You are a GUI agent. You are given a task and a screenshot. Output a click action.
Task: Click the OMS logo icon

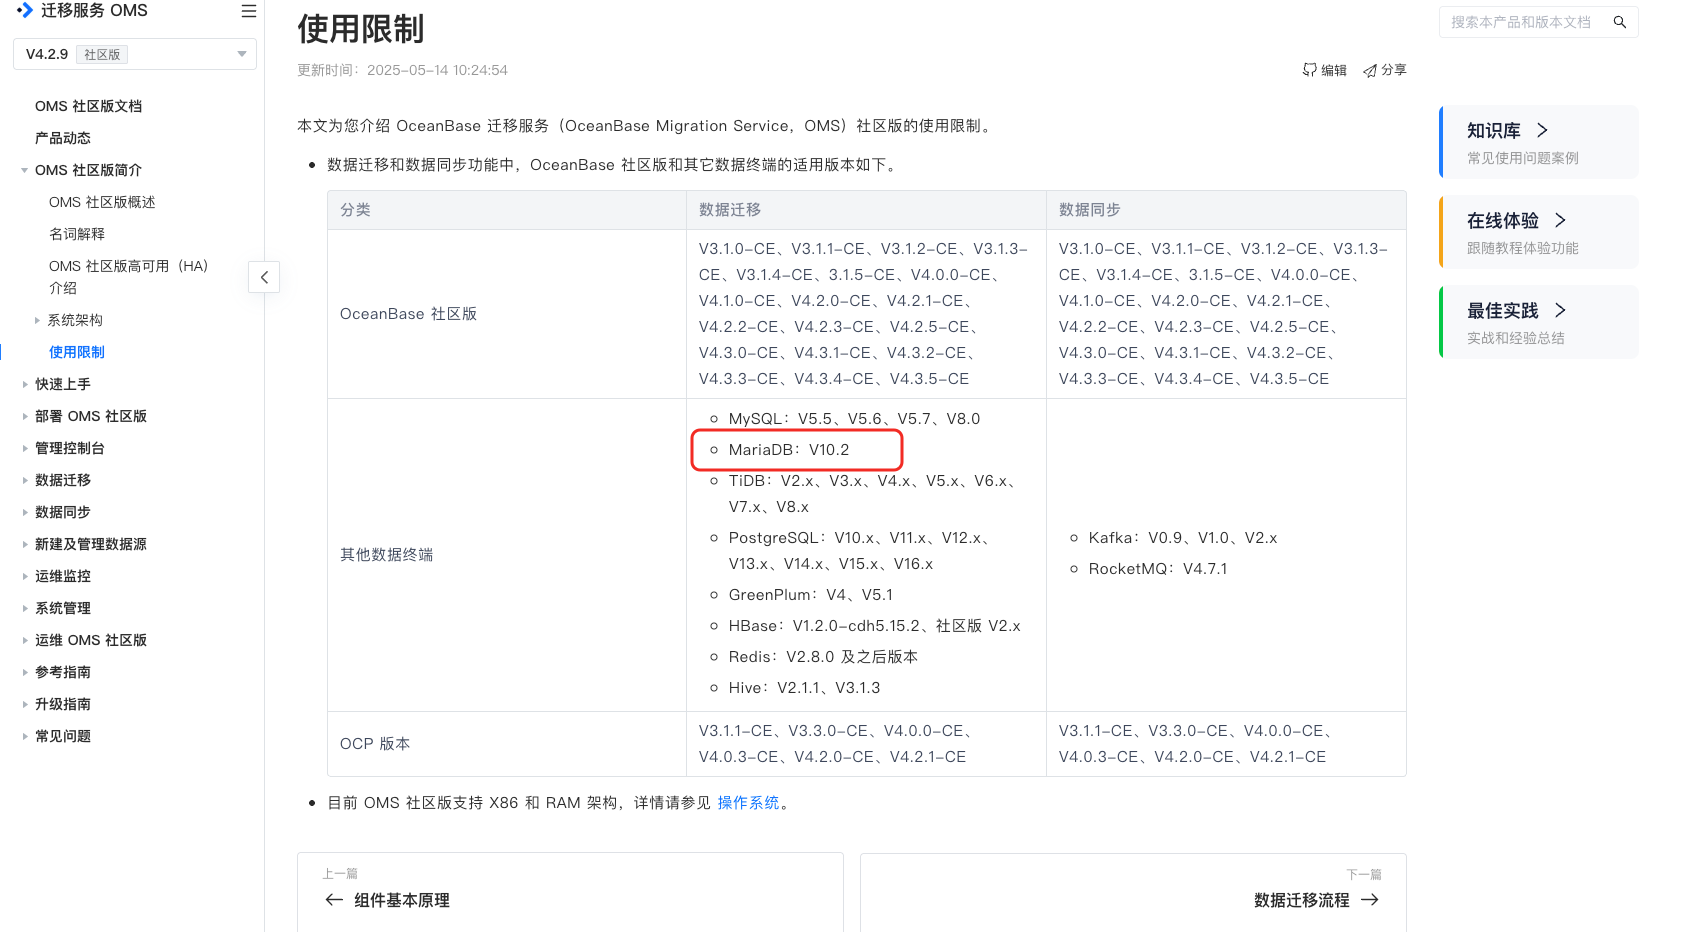(x=25, y=10)
